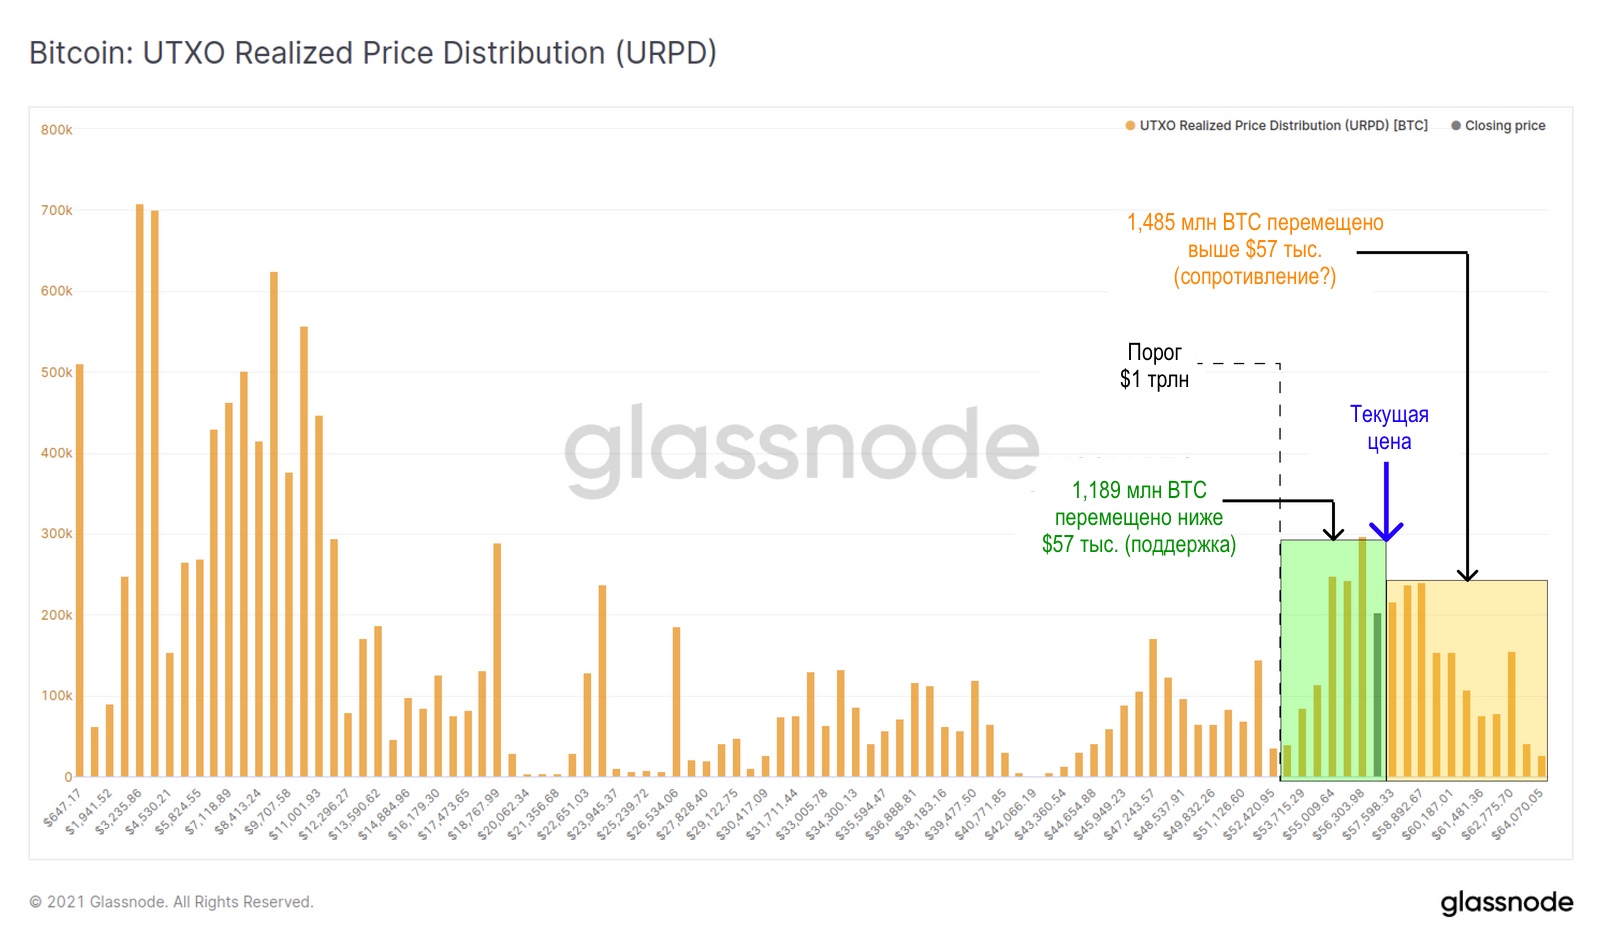Click the orange URPD legend dot
The height and width of the screenshot is (944, 1600).
[x=1130, y=126]
